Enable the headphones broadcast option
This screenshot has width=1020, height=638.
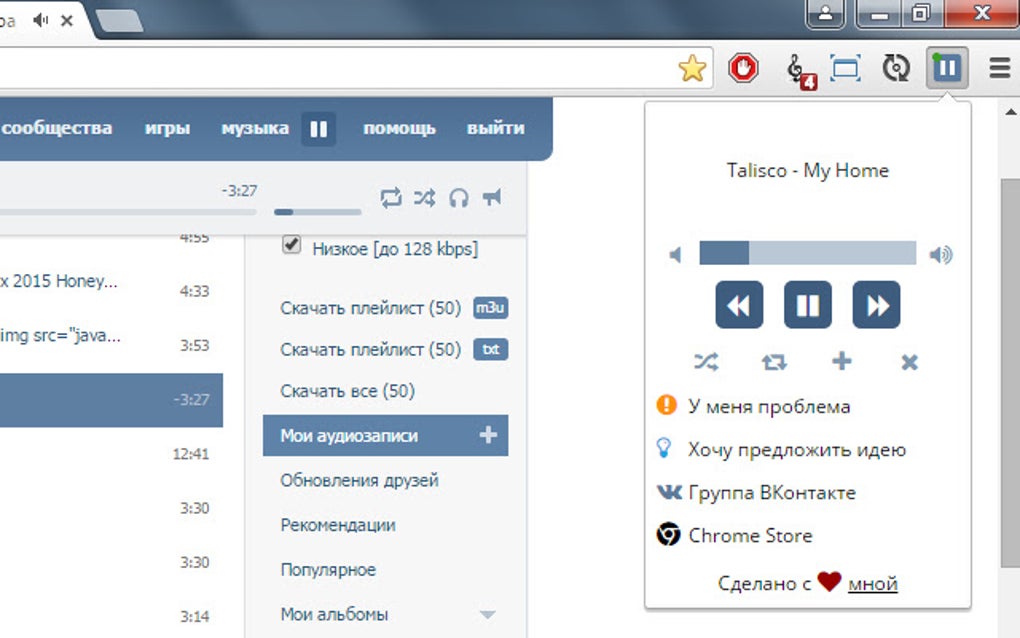click(459, 198)
